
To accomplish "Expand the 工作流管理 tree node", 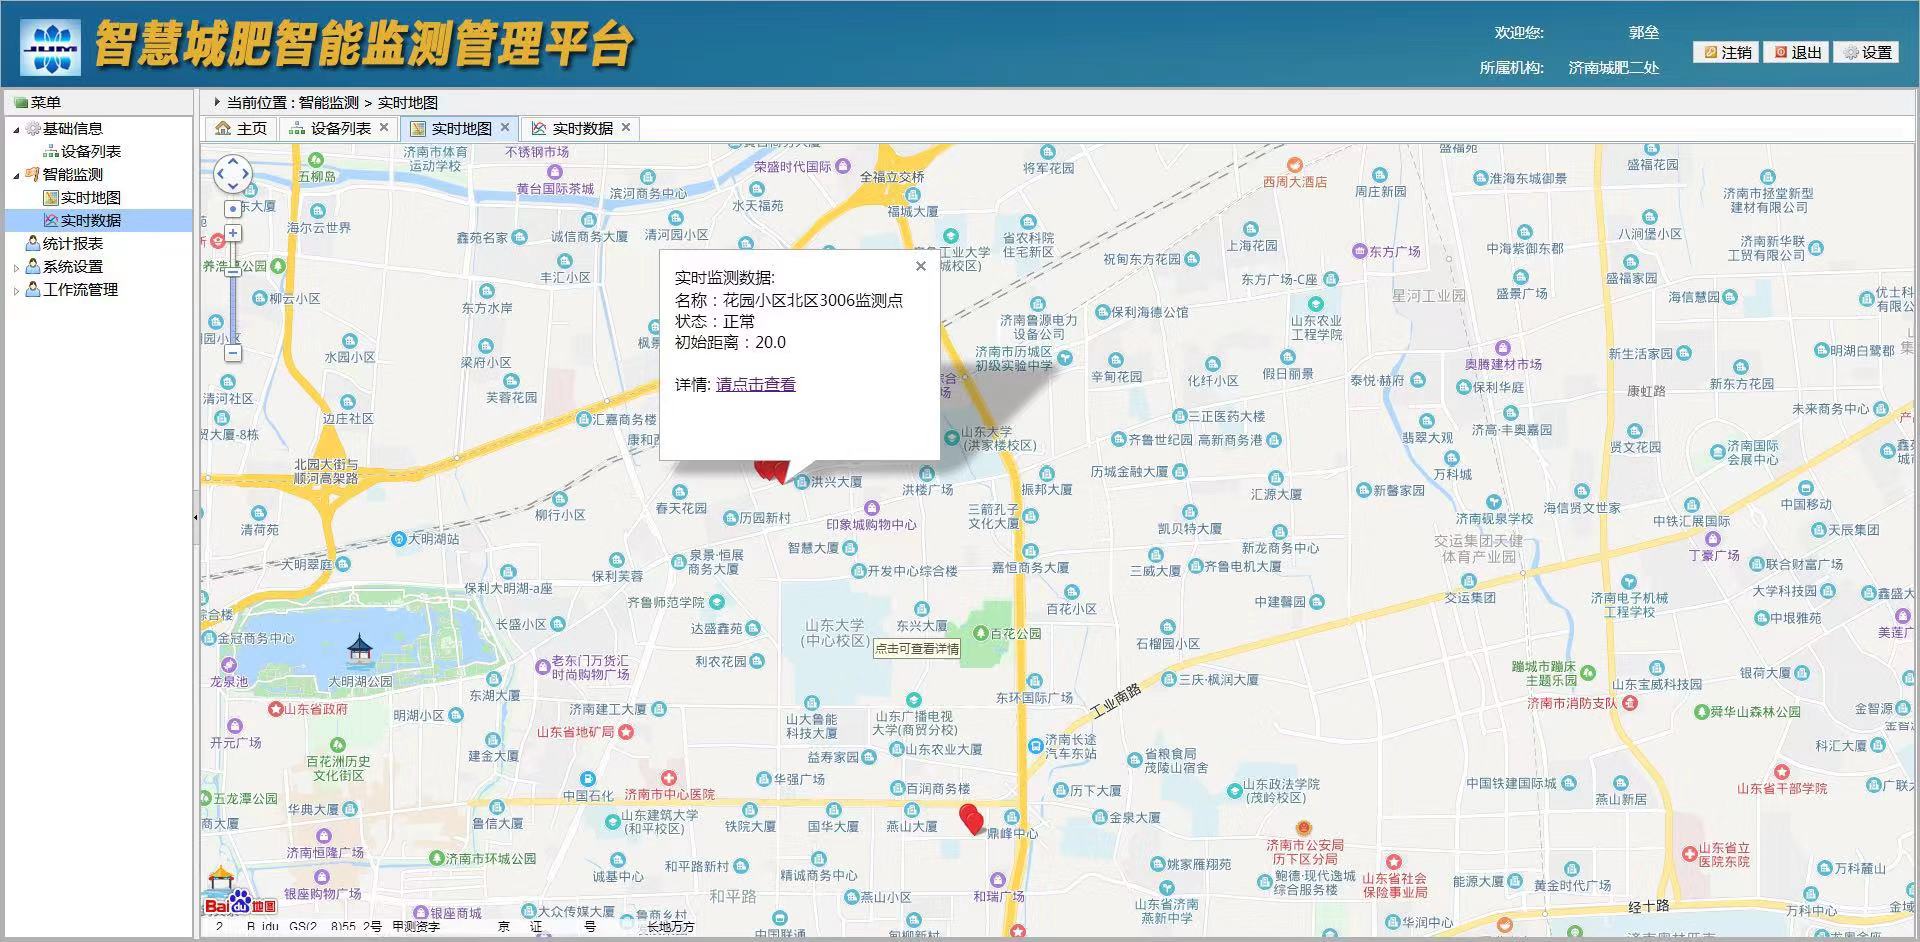I will (16, 289).
